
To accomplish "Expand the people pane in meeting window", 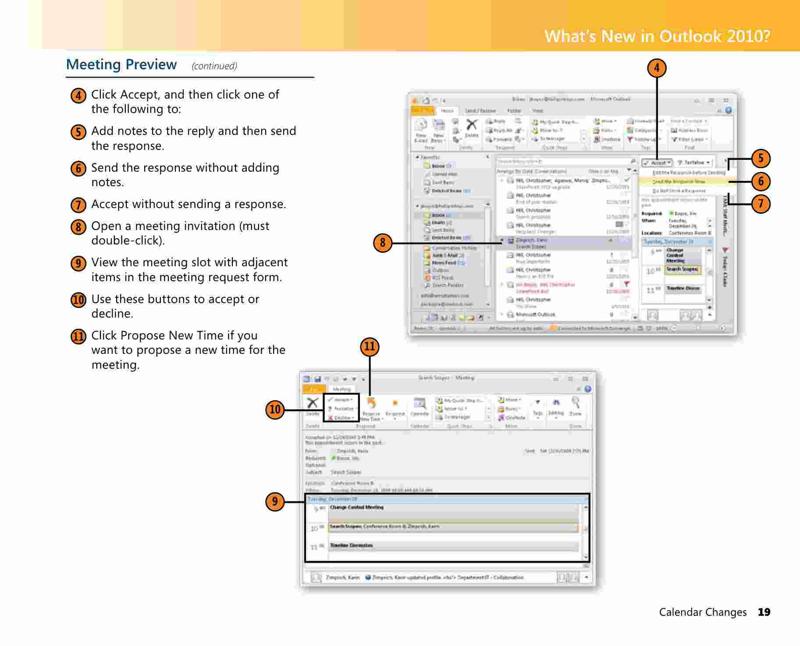I will [586, 578].
